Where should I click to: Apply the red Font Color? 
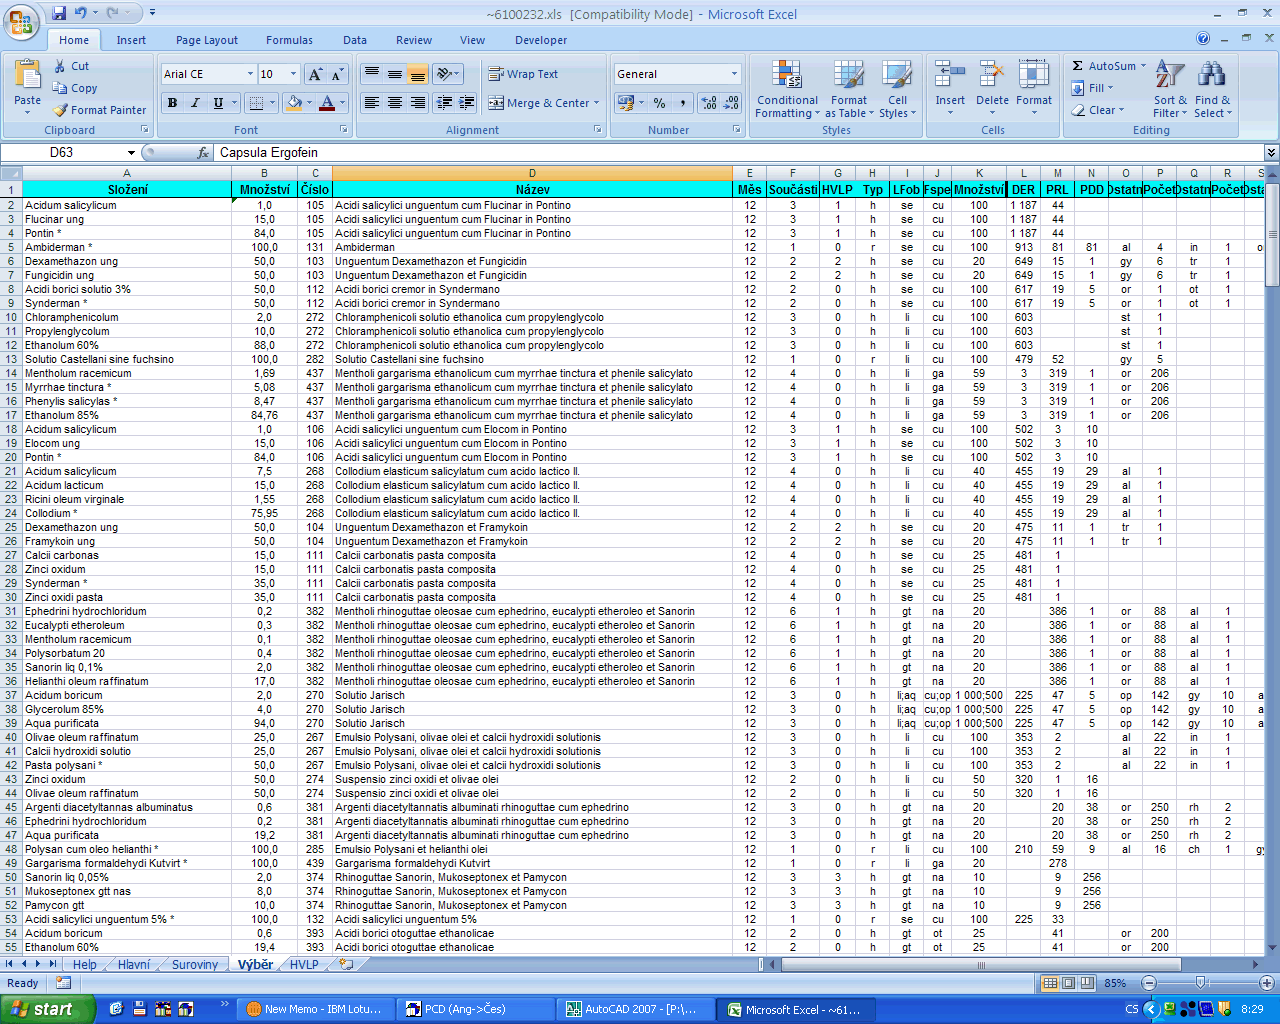(326, 103)
